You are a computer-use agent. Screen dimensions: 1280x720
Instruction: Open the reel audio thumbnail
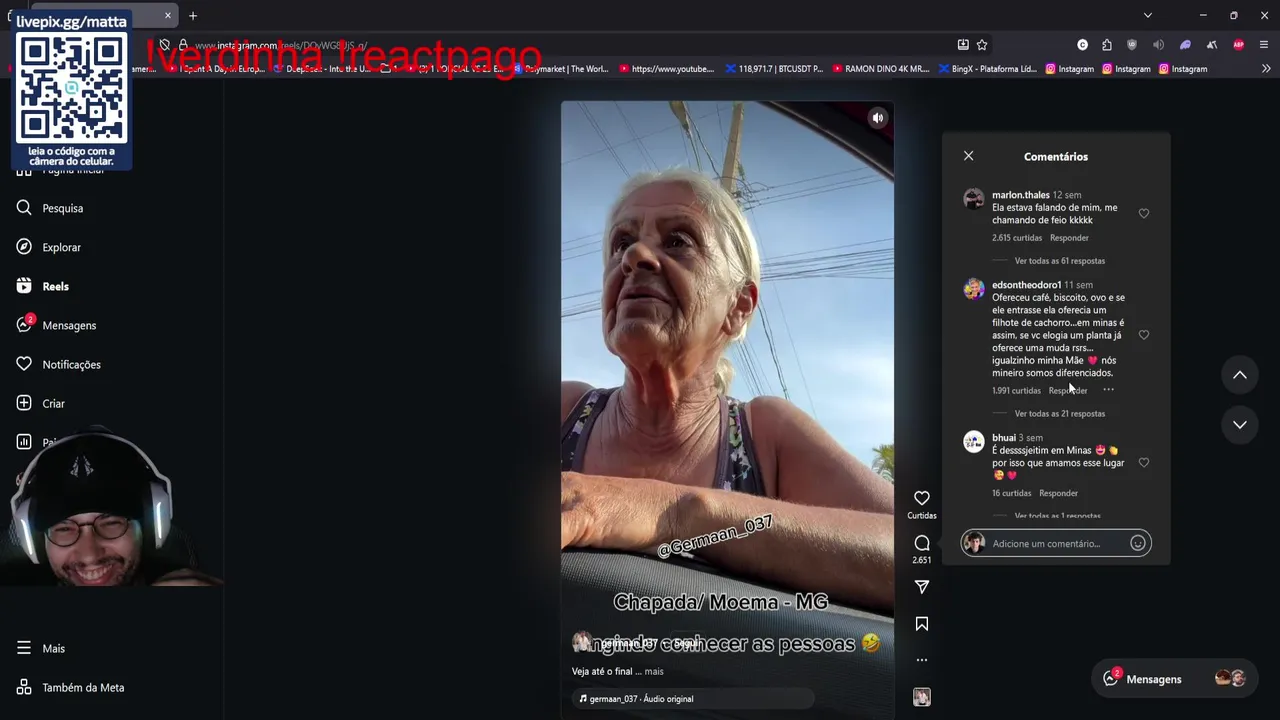click(922, 697)
